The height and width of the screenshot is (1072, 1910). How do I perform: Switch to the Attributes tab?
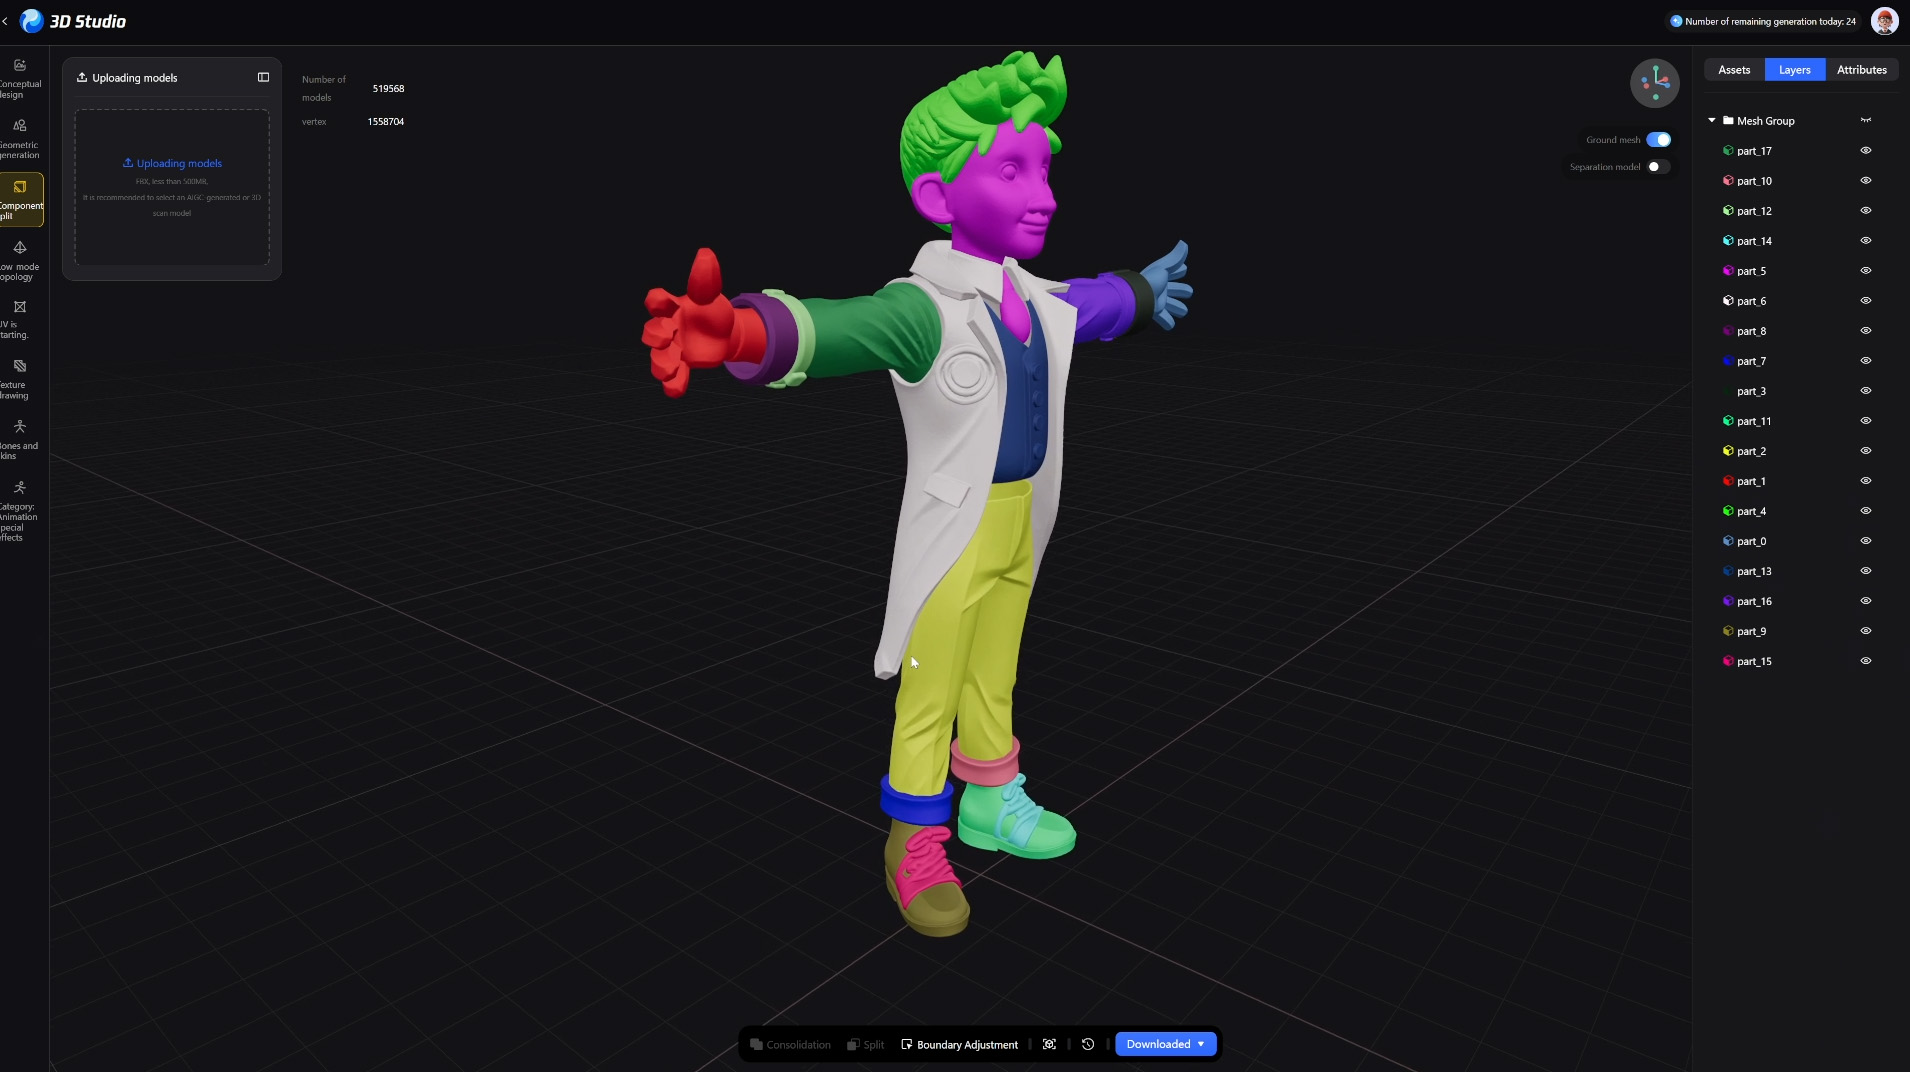click(x=1861, y=70)
